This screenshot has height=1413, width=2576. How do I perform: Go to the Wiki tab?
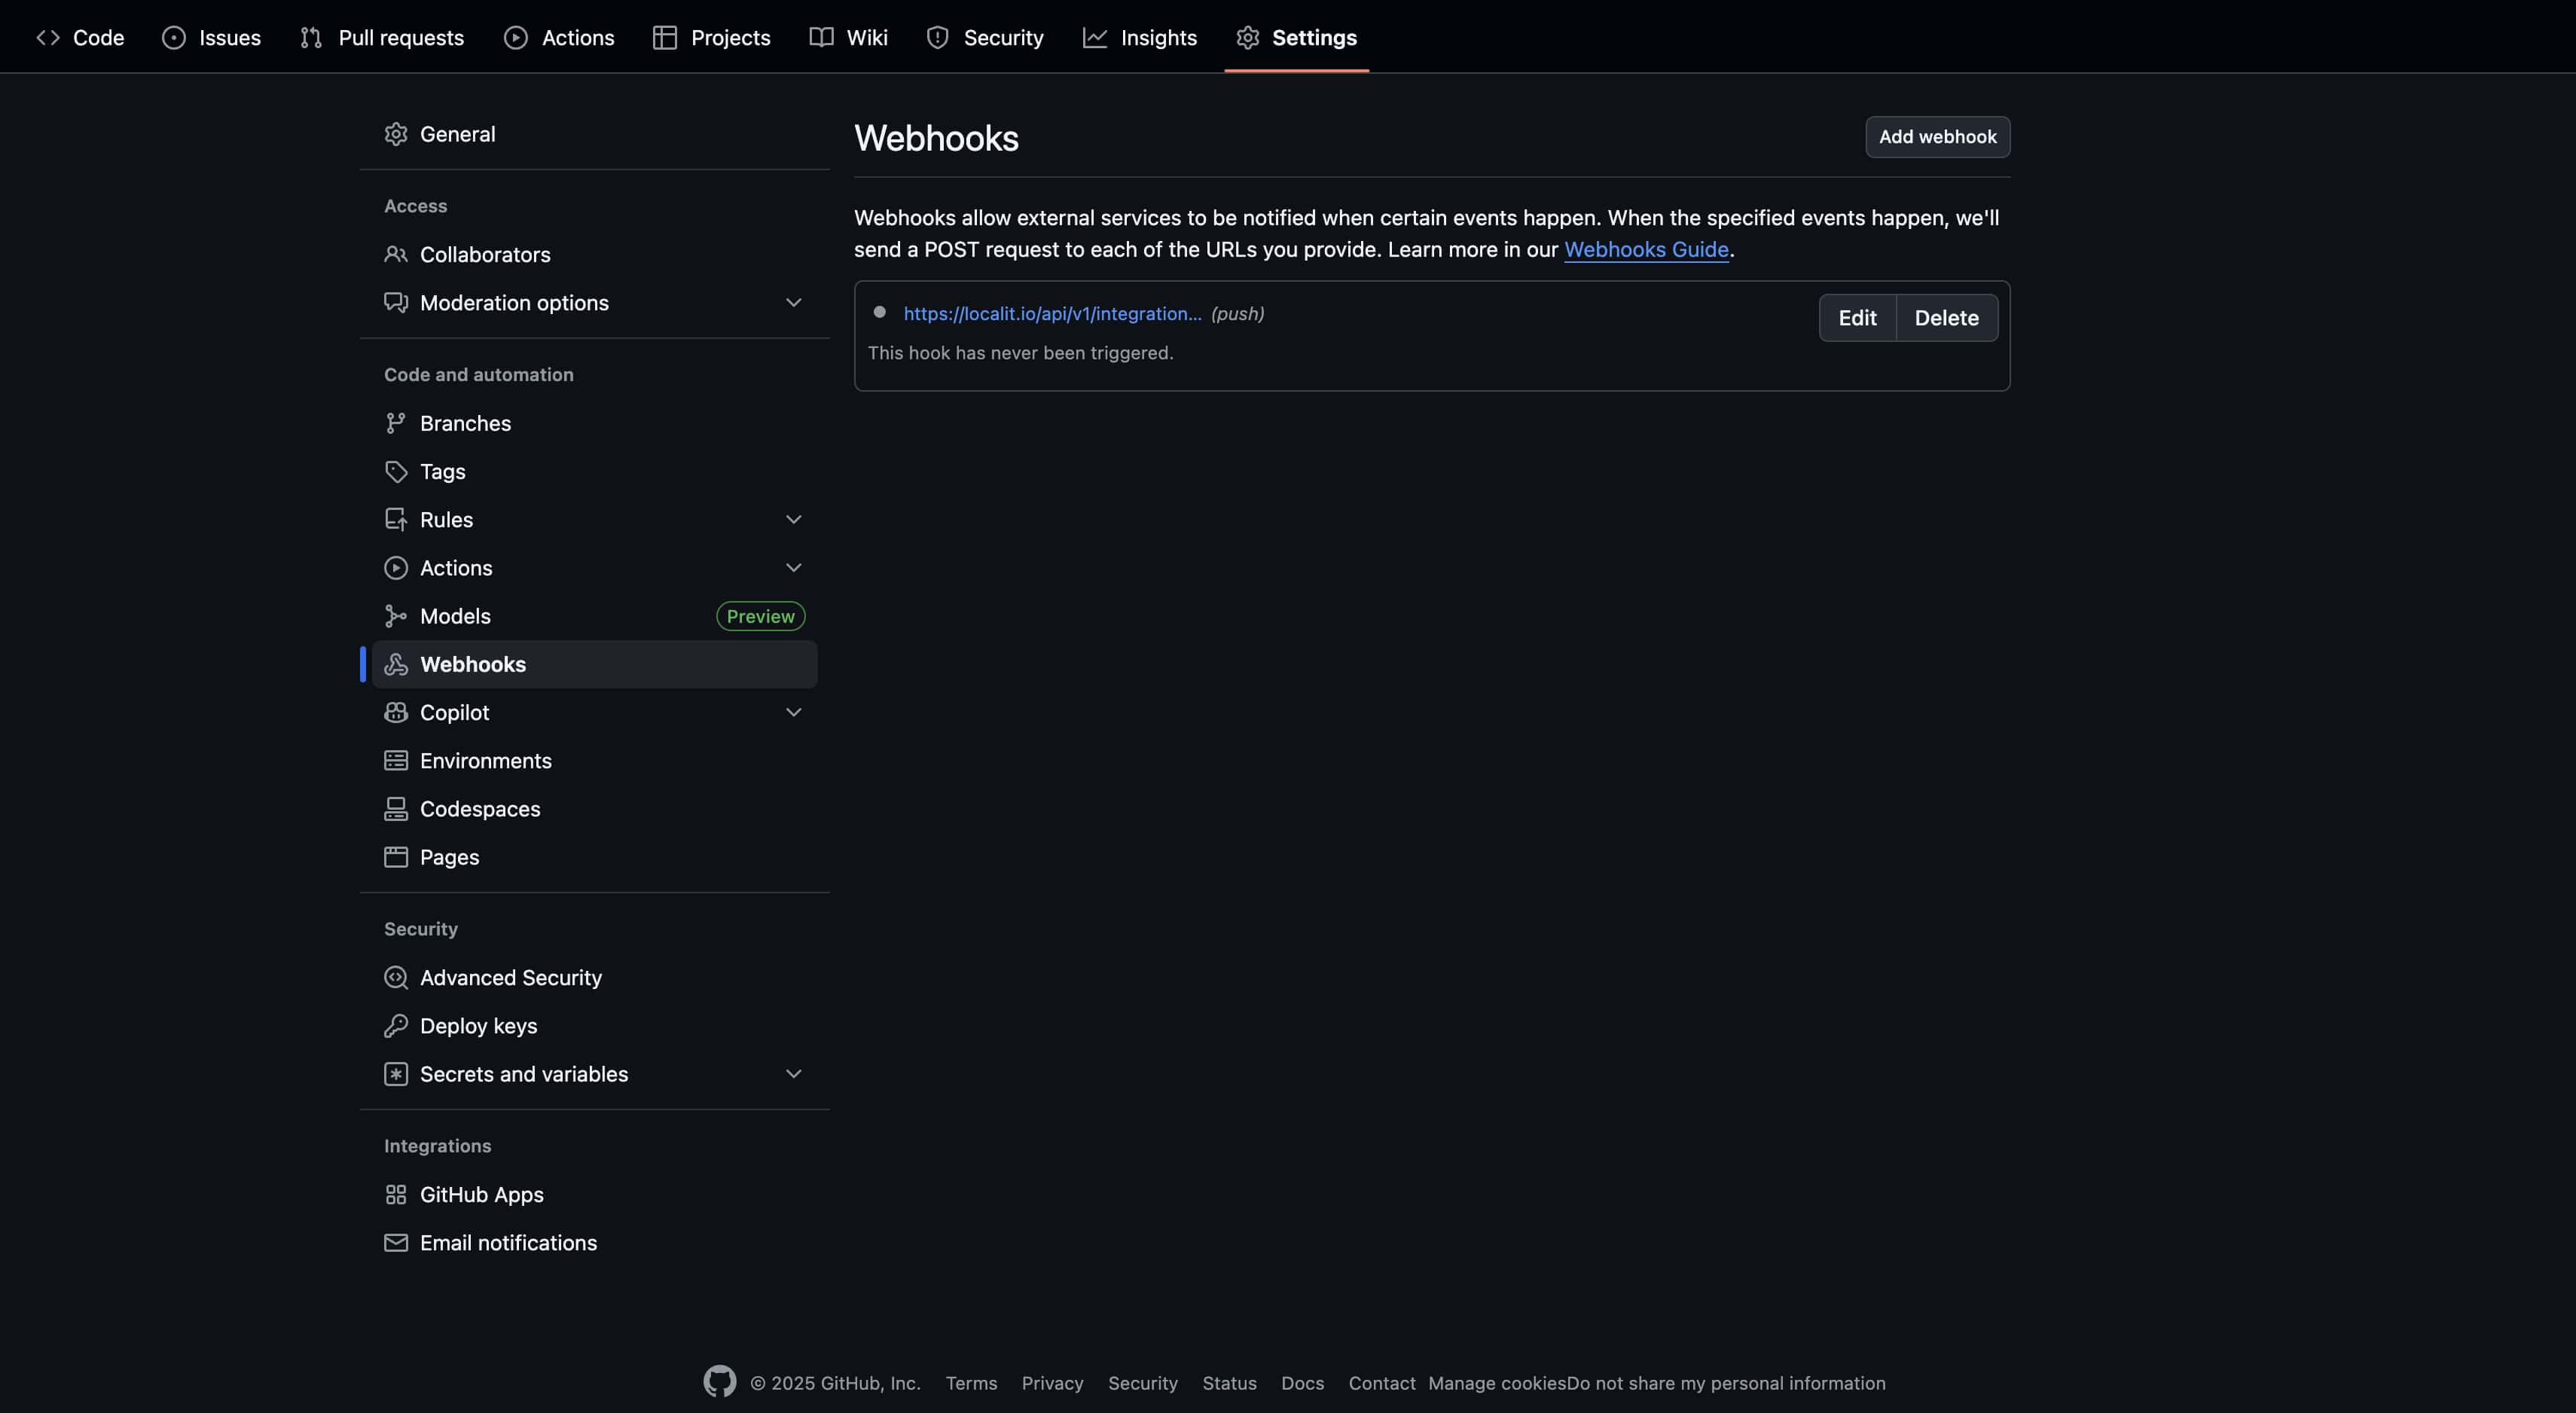click(x=848, y=38)
